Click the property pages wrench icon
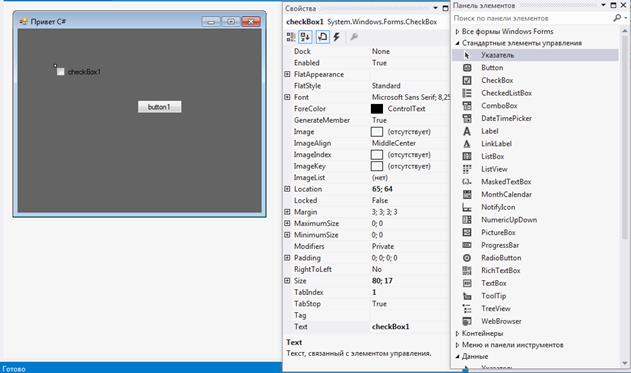The height and width of the screenshot is (373, 631). tap(354, 37)
